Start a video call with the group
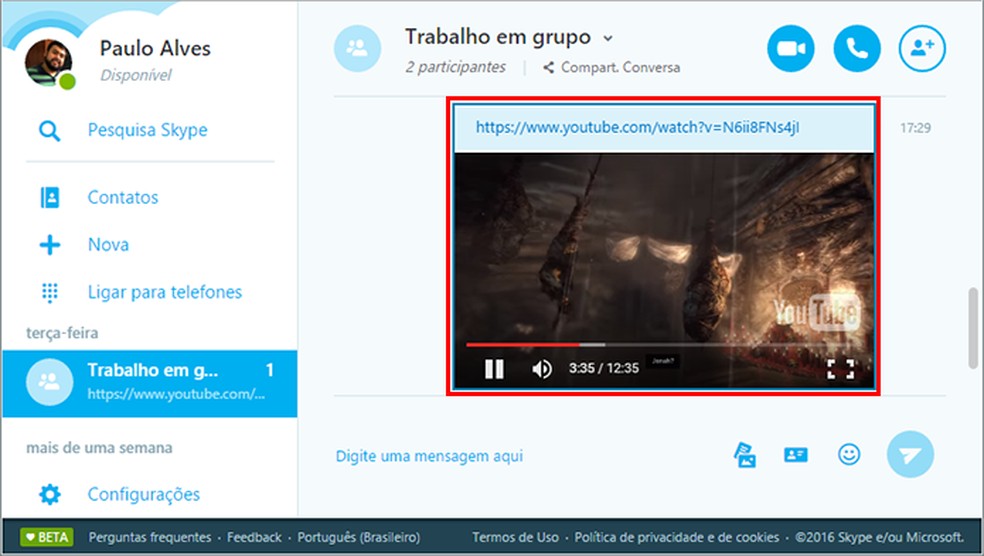984x556 pixels. 791,48
